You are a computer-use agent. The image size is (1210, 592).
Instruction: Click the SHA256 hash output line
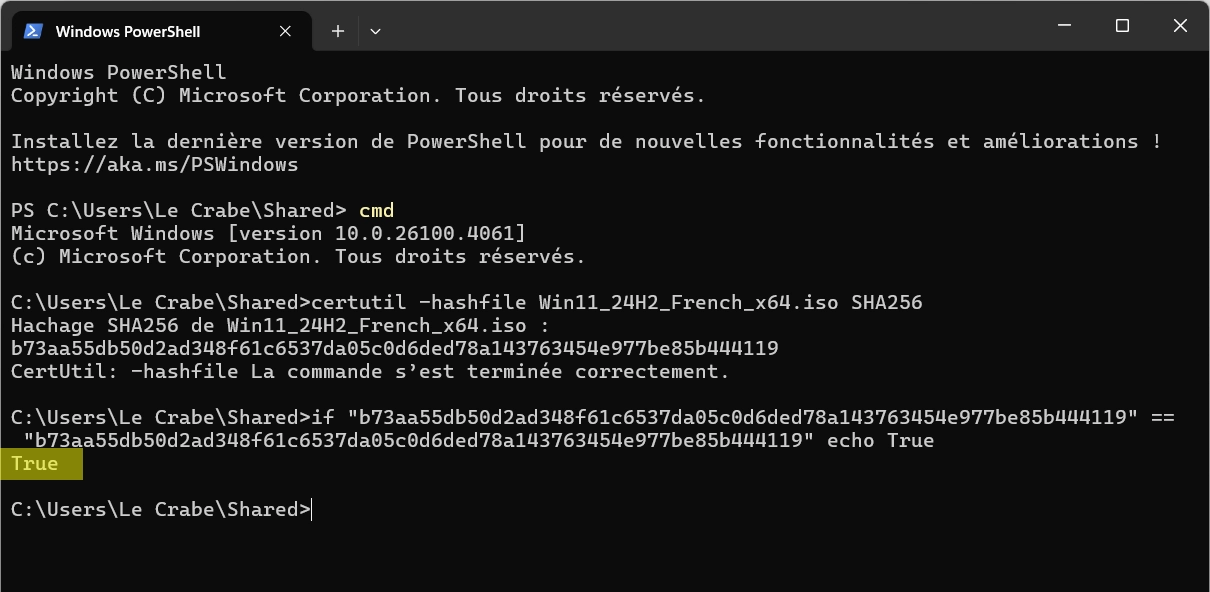pyautogui.click(x=395, y=348)
